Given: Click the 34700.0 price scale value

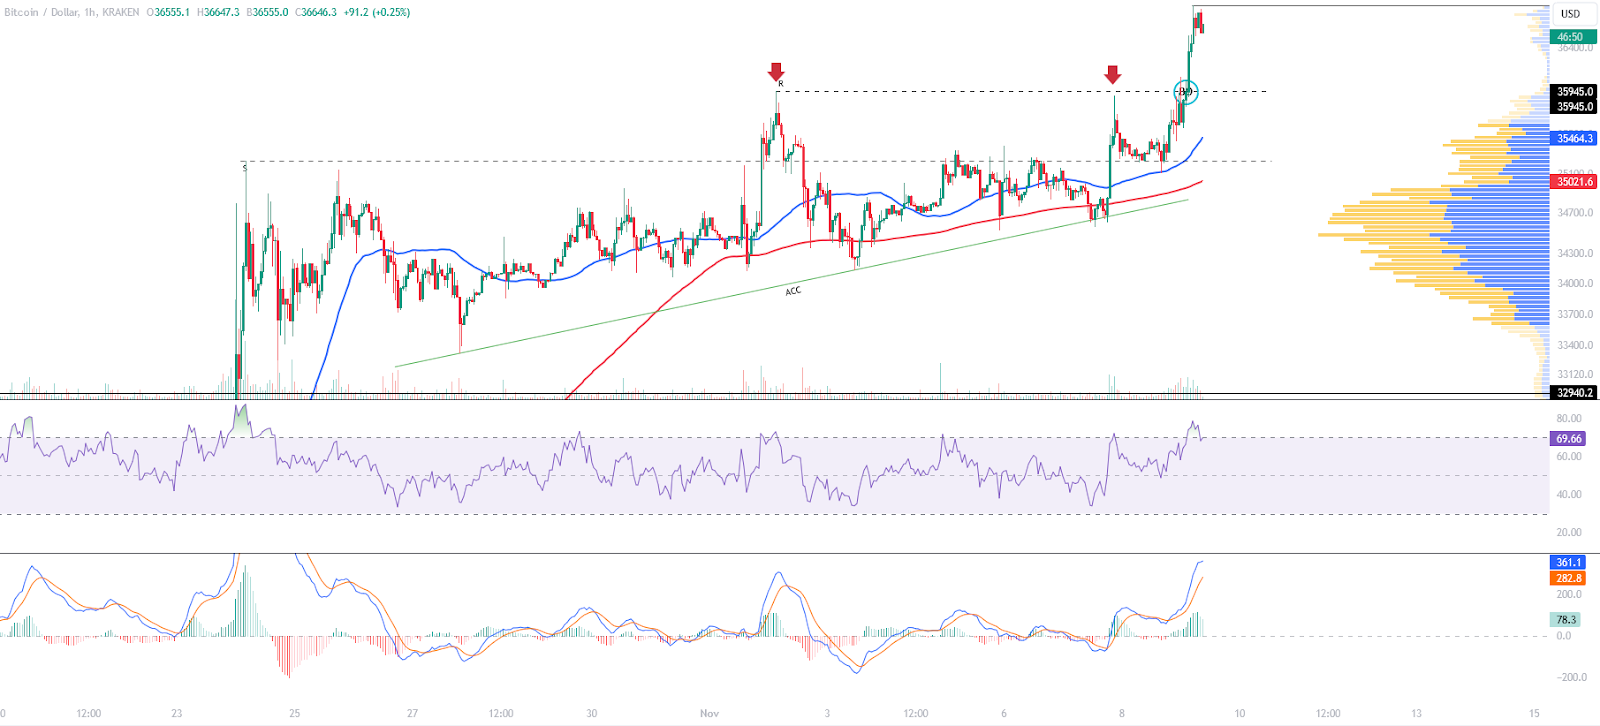Looking at the screenshot, I should (x=1575, y=212).
